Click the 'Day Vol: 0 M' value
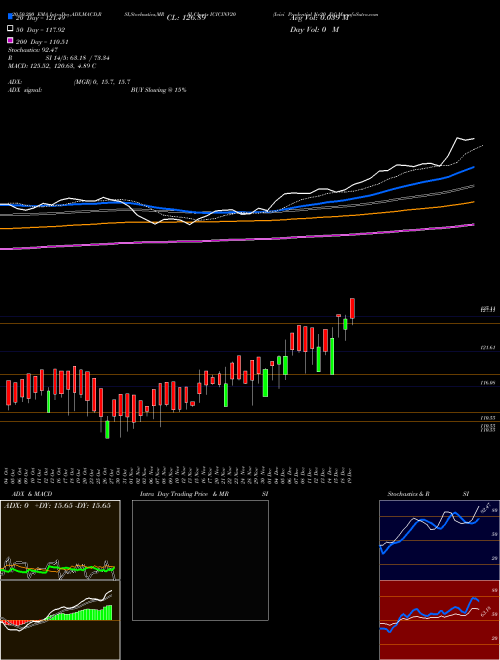 pos(314,29)
